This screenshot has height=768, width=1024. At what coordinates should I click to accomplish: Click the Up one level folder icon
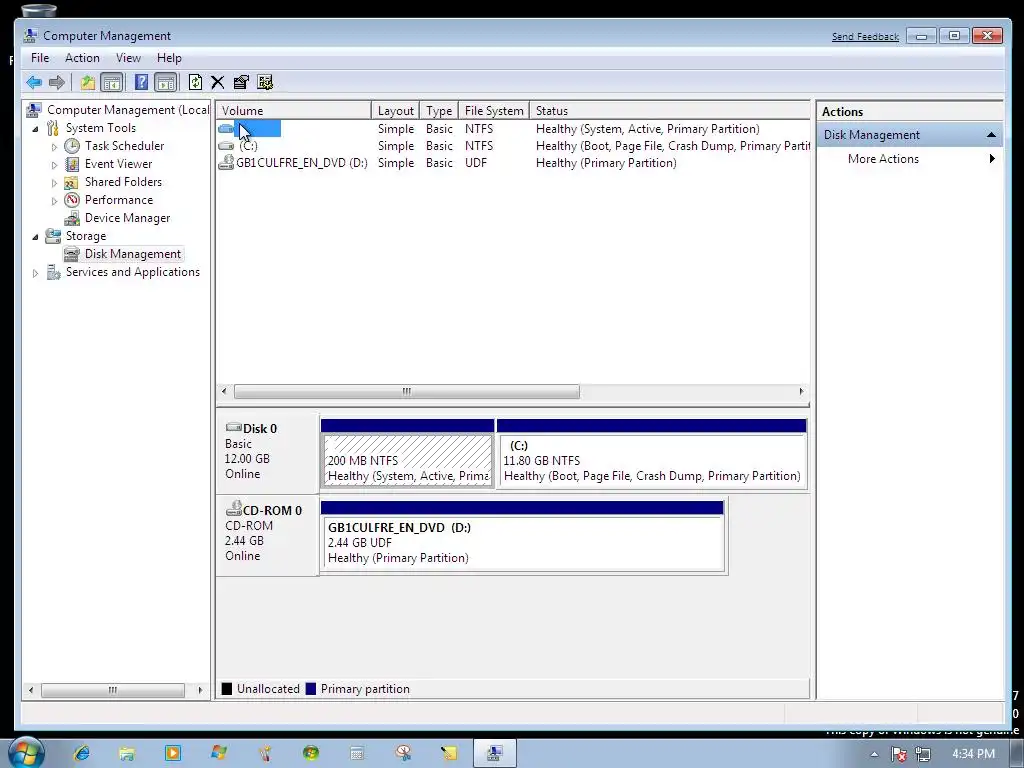tap(88, 82)
